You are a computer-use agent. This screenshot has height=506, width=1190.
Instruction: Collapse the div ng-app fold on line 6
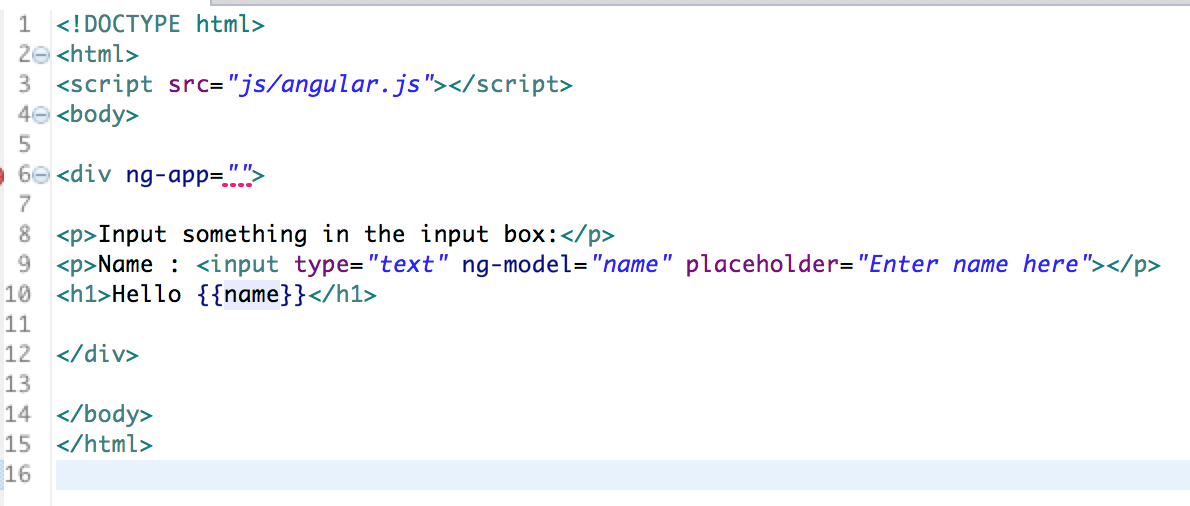pyautogui.click(x=40, y=176)
